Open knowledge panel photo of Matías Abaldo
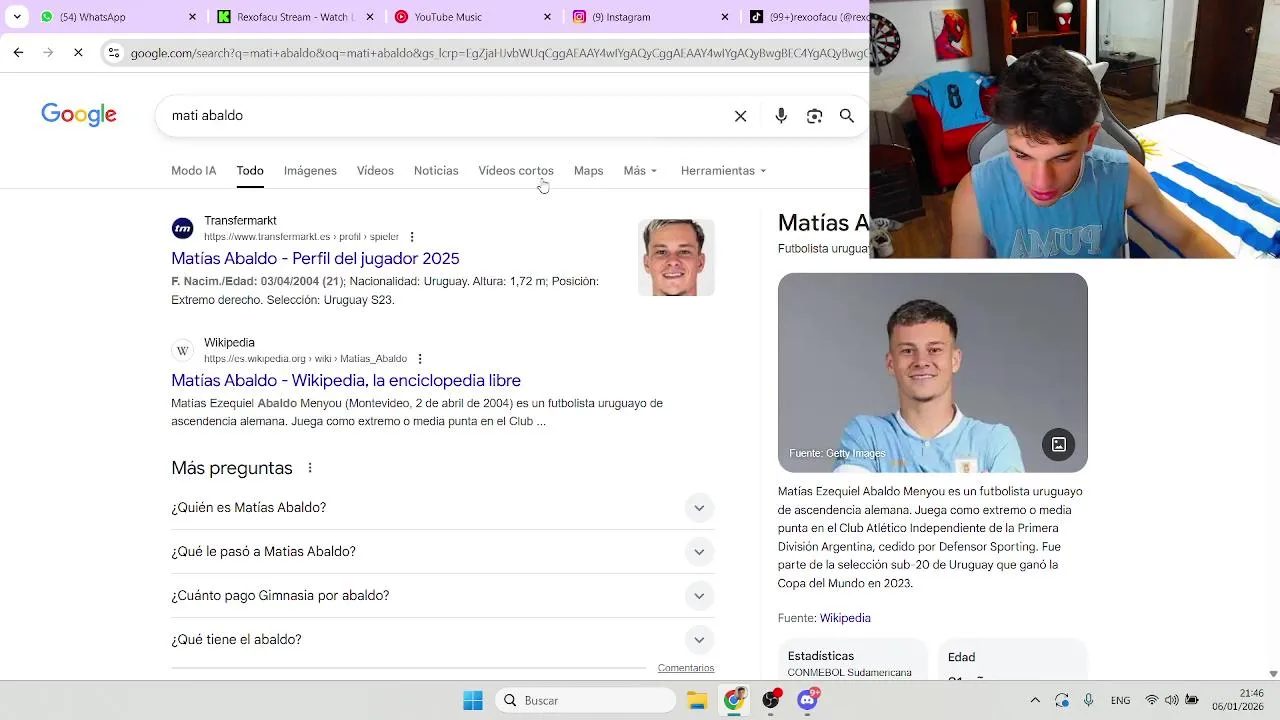Viewport: 1280px width, 720px height. (932, 372)
